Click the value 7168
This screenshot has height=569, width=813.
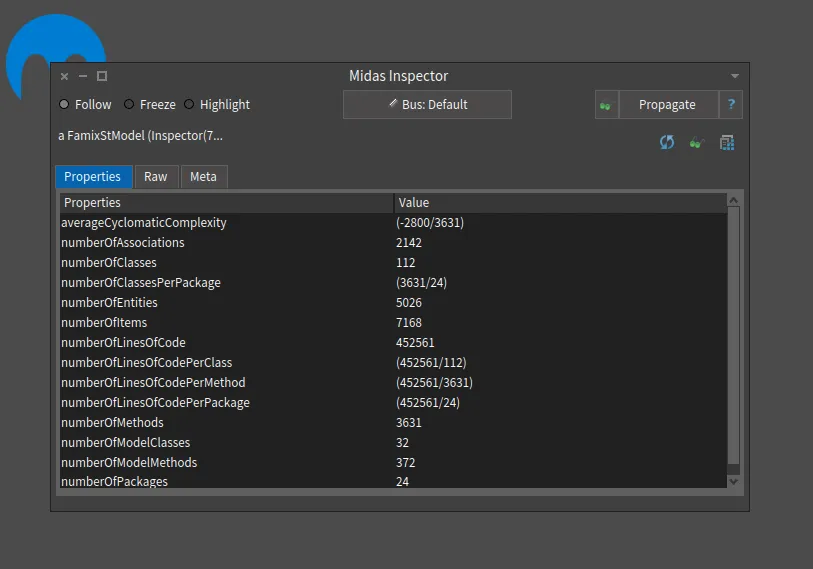click(x=409, y=323)
